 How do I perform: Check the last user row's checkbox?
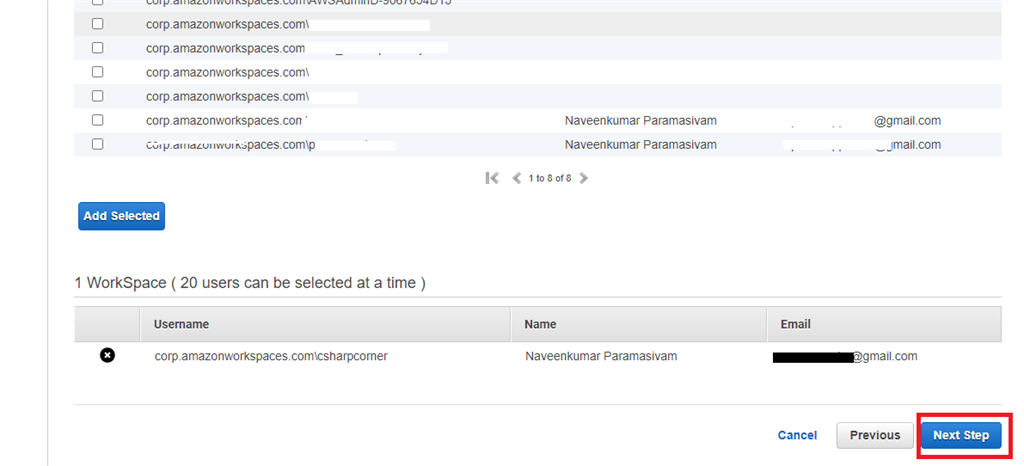pos(97,144)
